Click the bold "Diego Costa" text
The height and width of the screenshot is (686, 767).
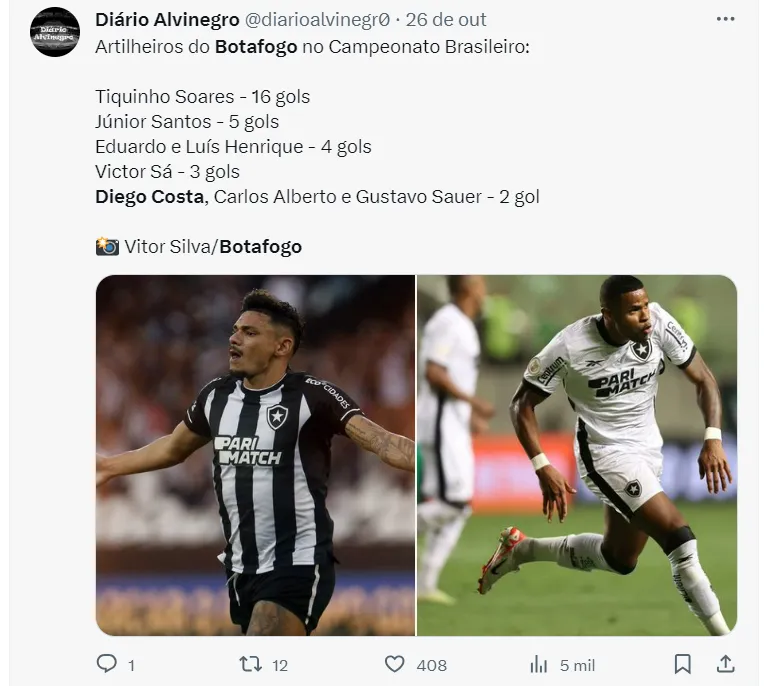click(x=149, y=196)
